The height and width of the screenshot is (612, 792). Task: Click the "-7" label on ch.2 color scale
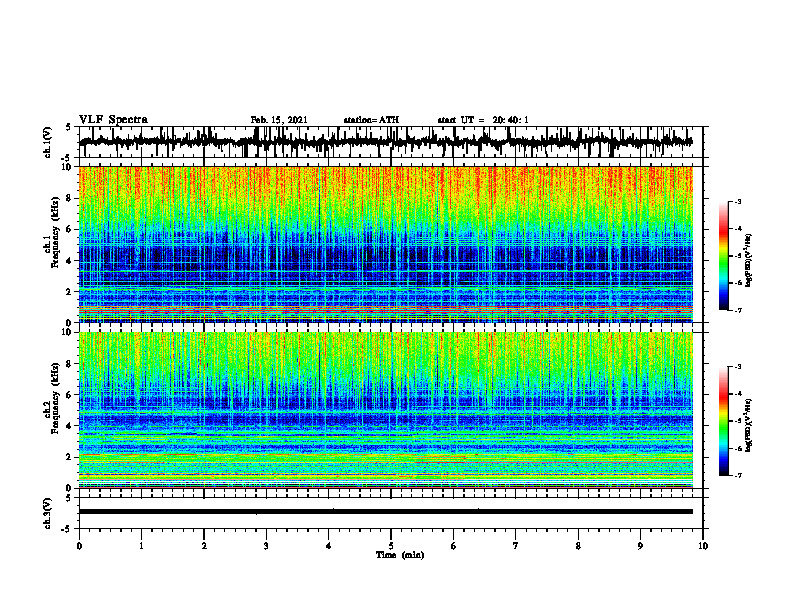tap(738, 476)
